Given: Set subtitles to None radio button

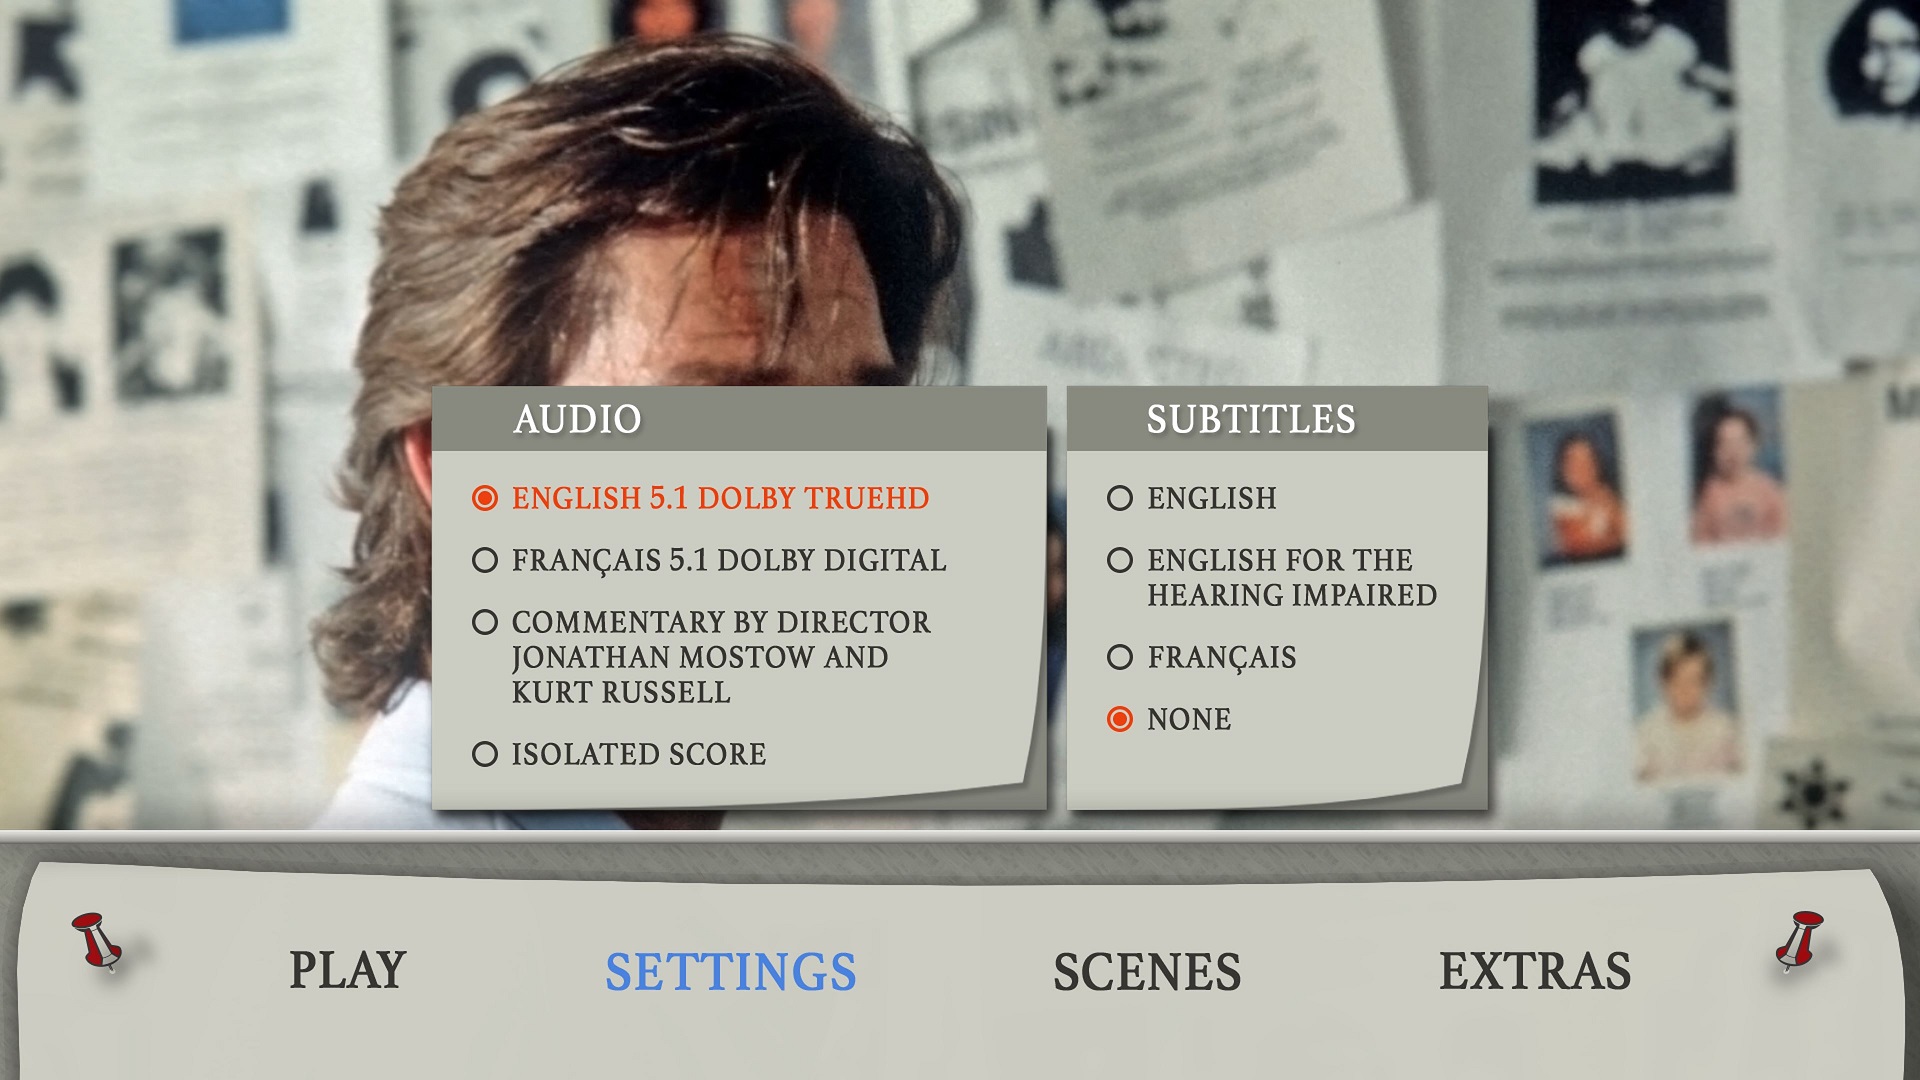Looking at the screenshot, I should pyautogui.click(x=1120, y=719).
